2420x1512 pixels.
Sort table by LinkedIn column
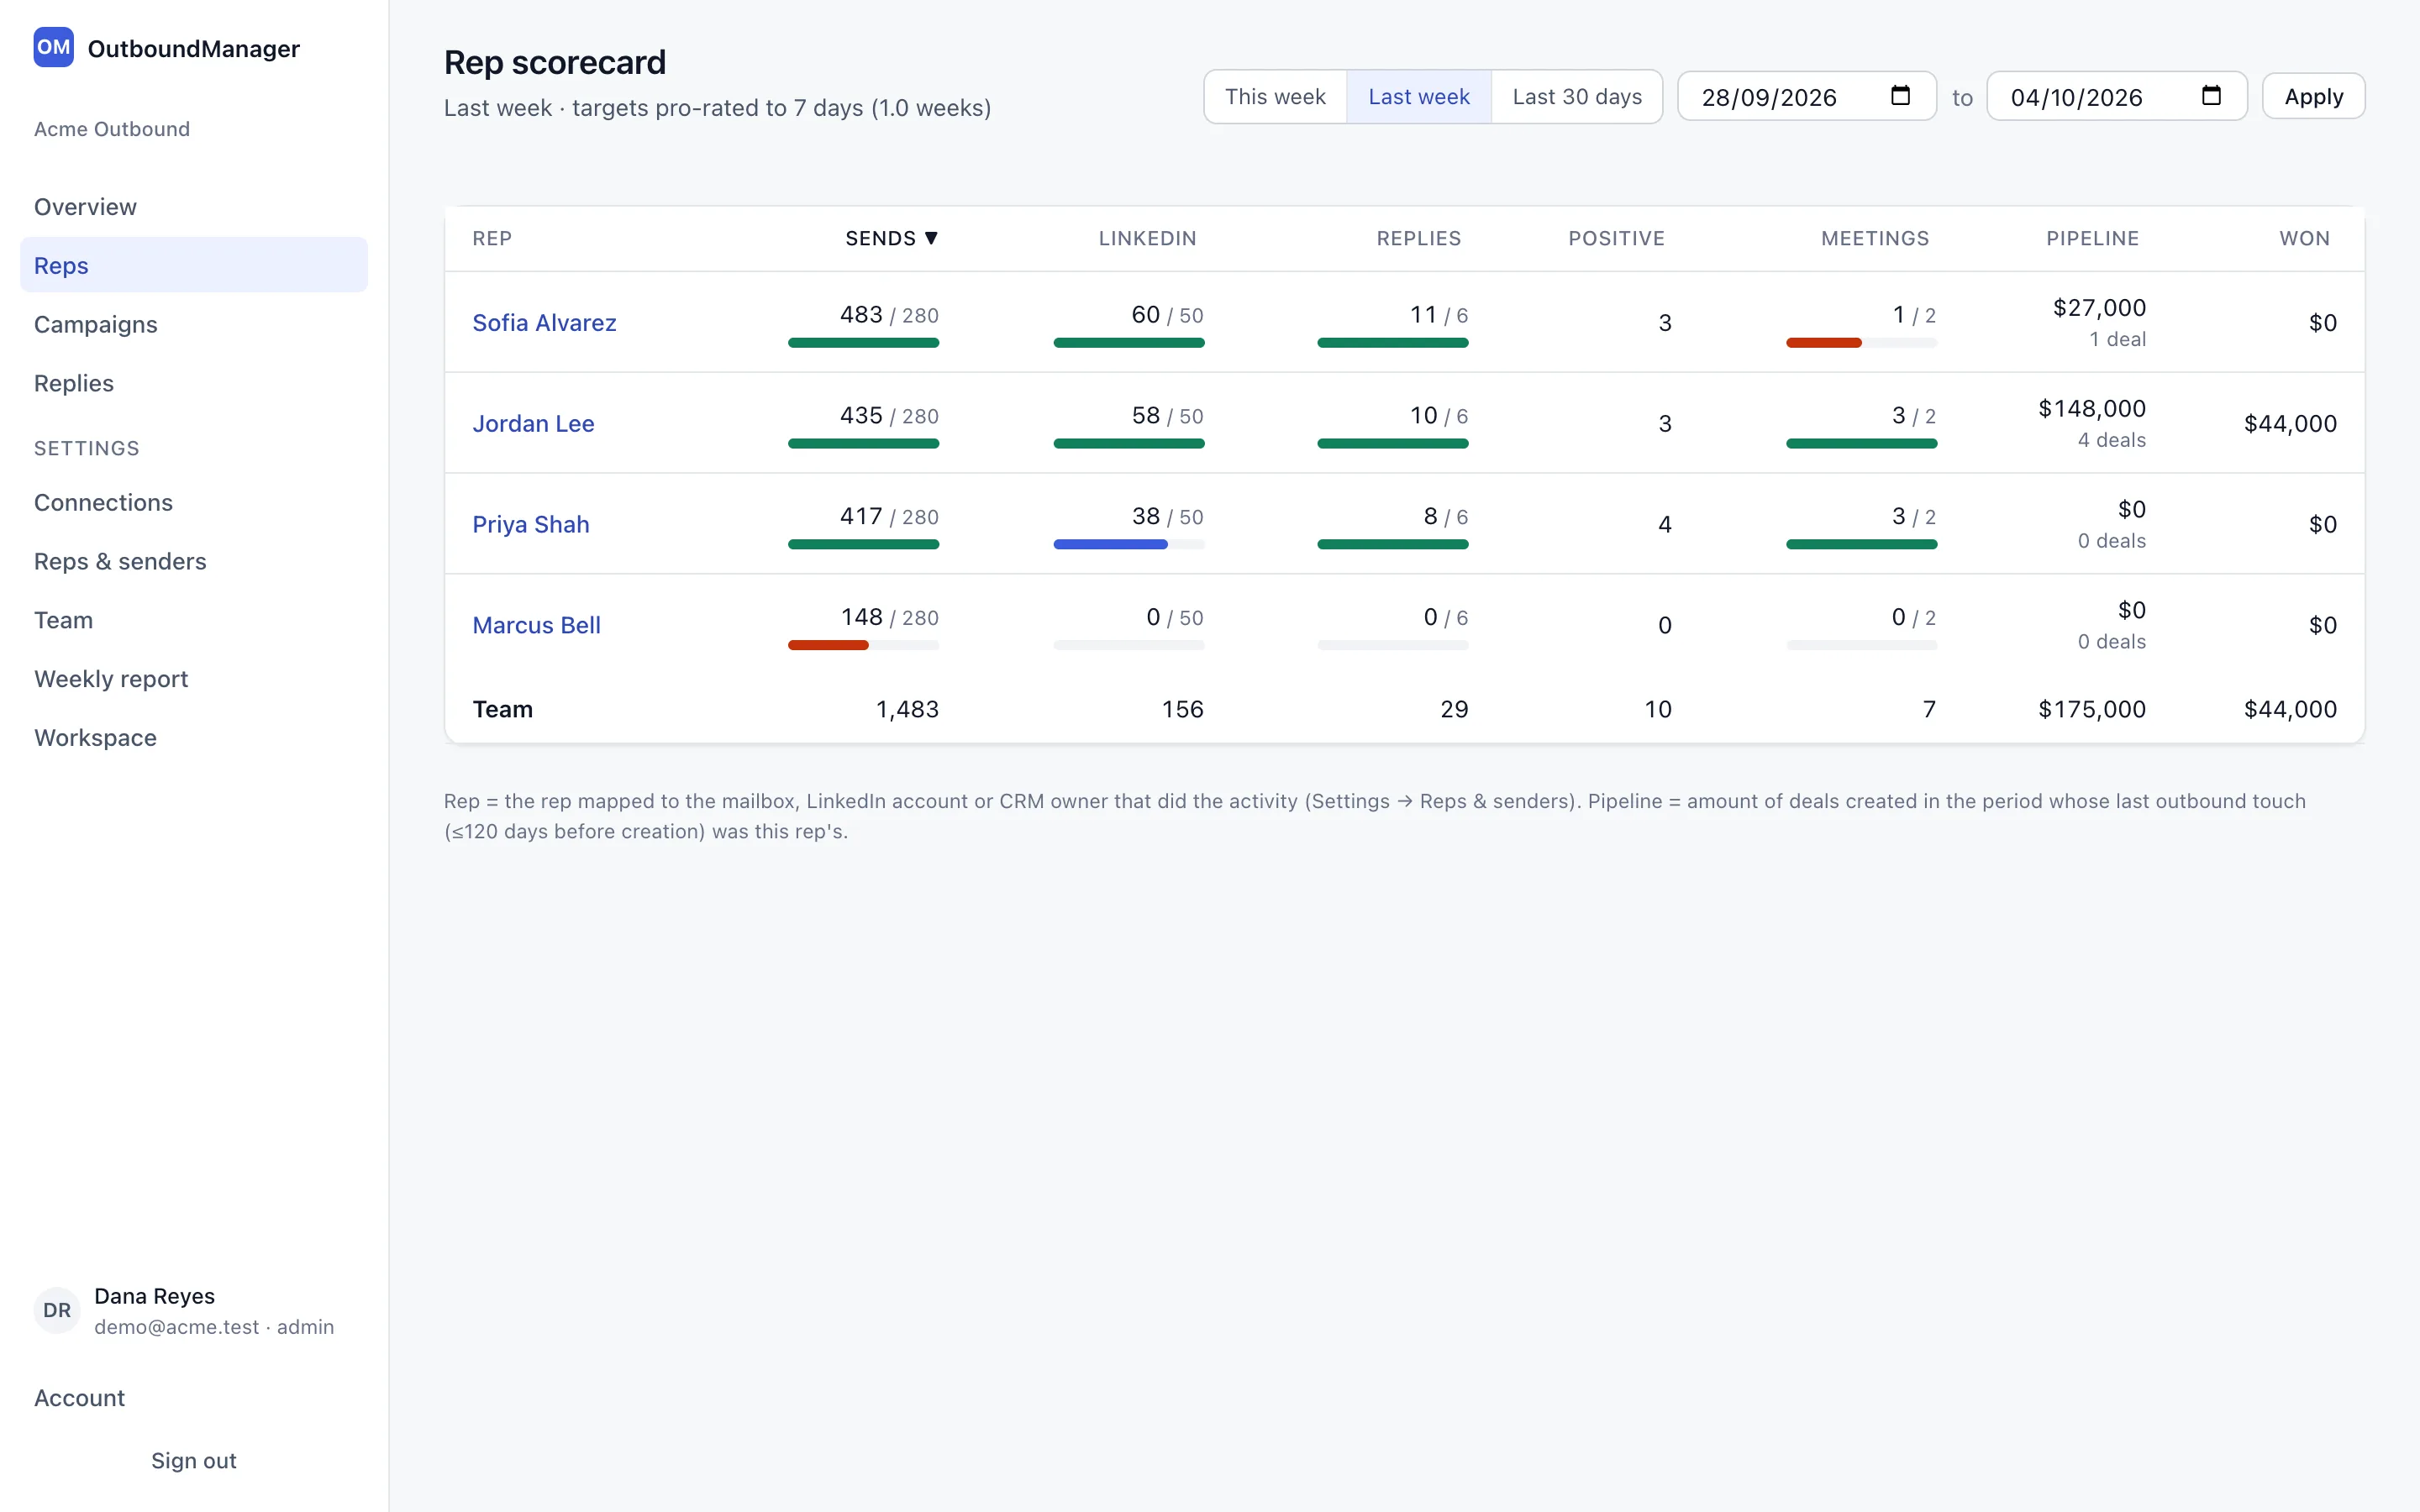1147,238
